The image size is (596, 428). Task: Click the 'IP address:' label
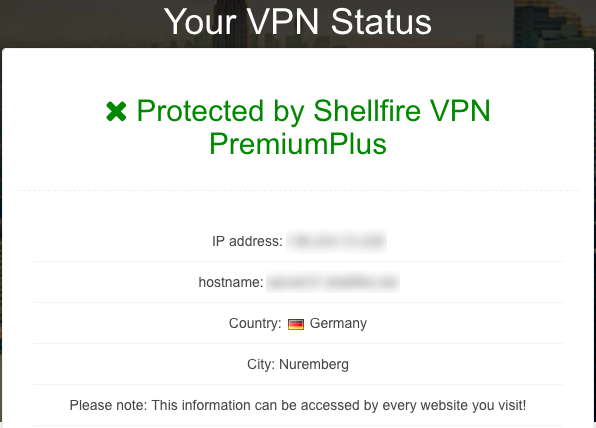pos(247,241)
